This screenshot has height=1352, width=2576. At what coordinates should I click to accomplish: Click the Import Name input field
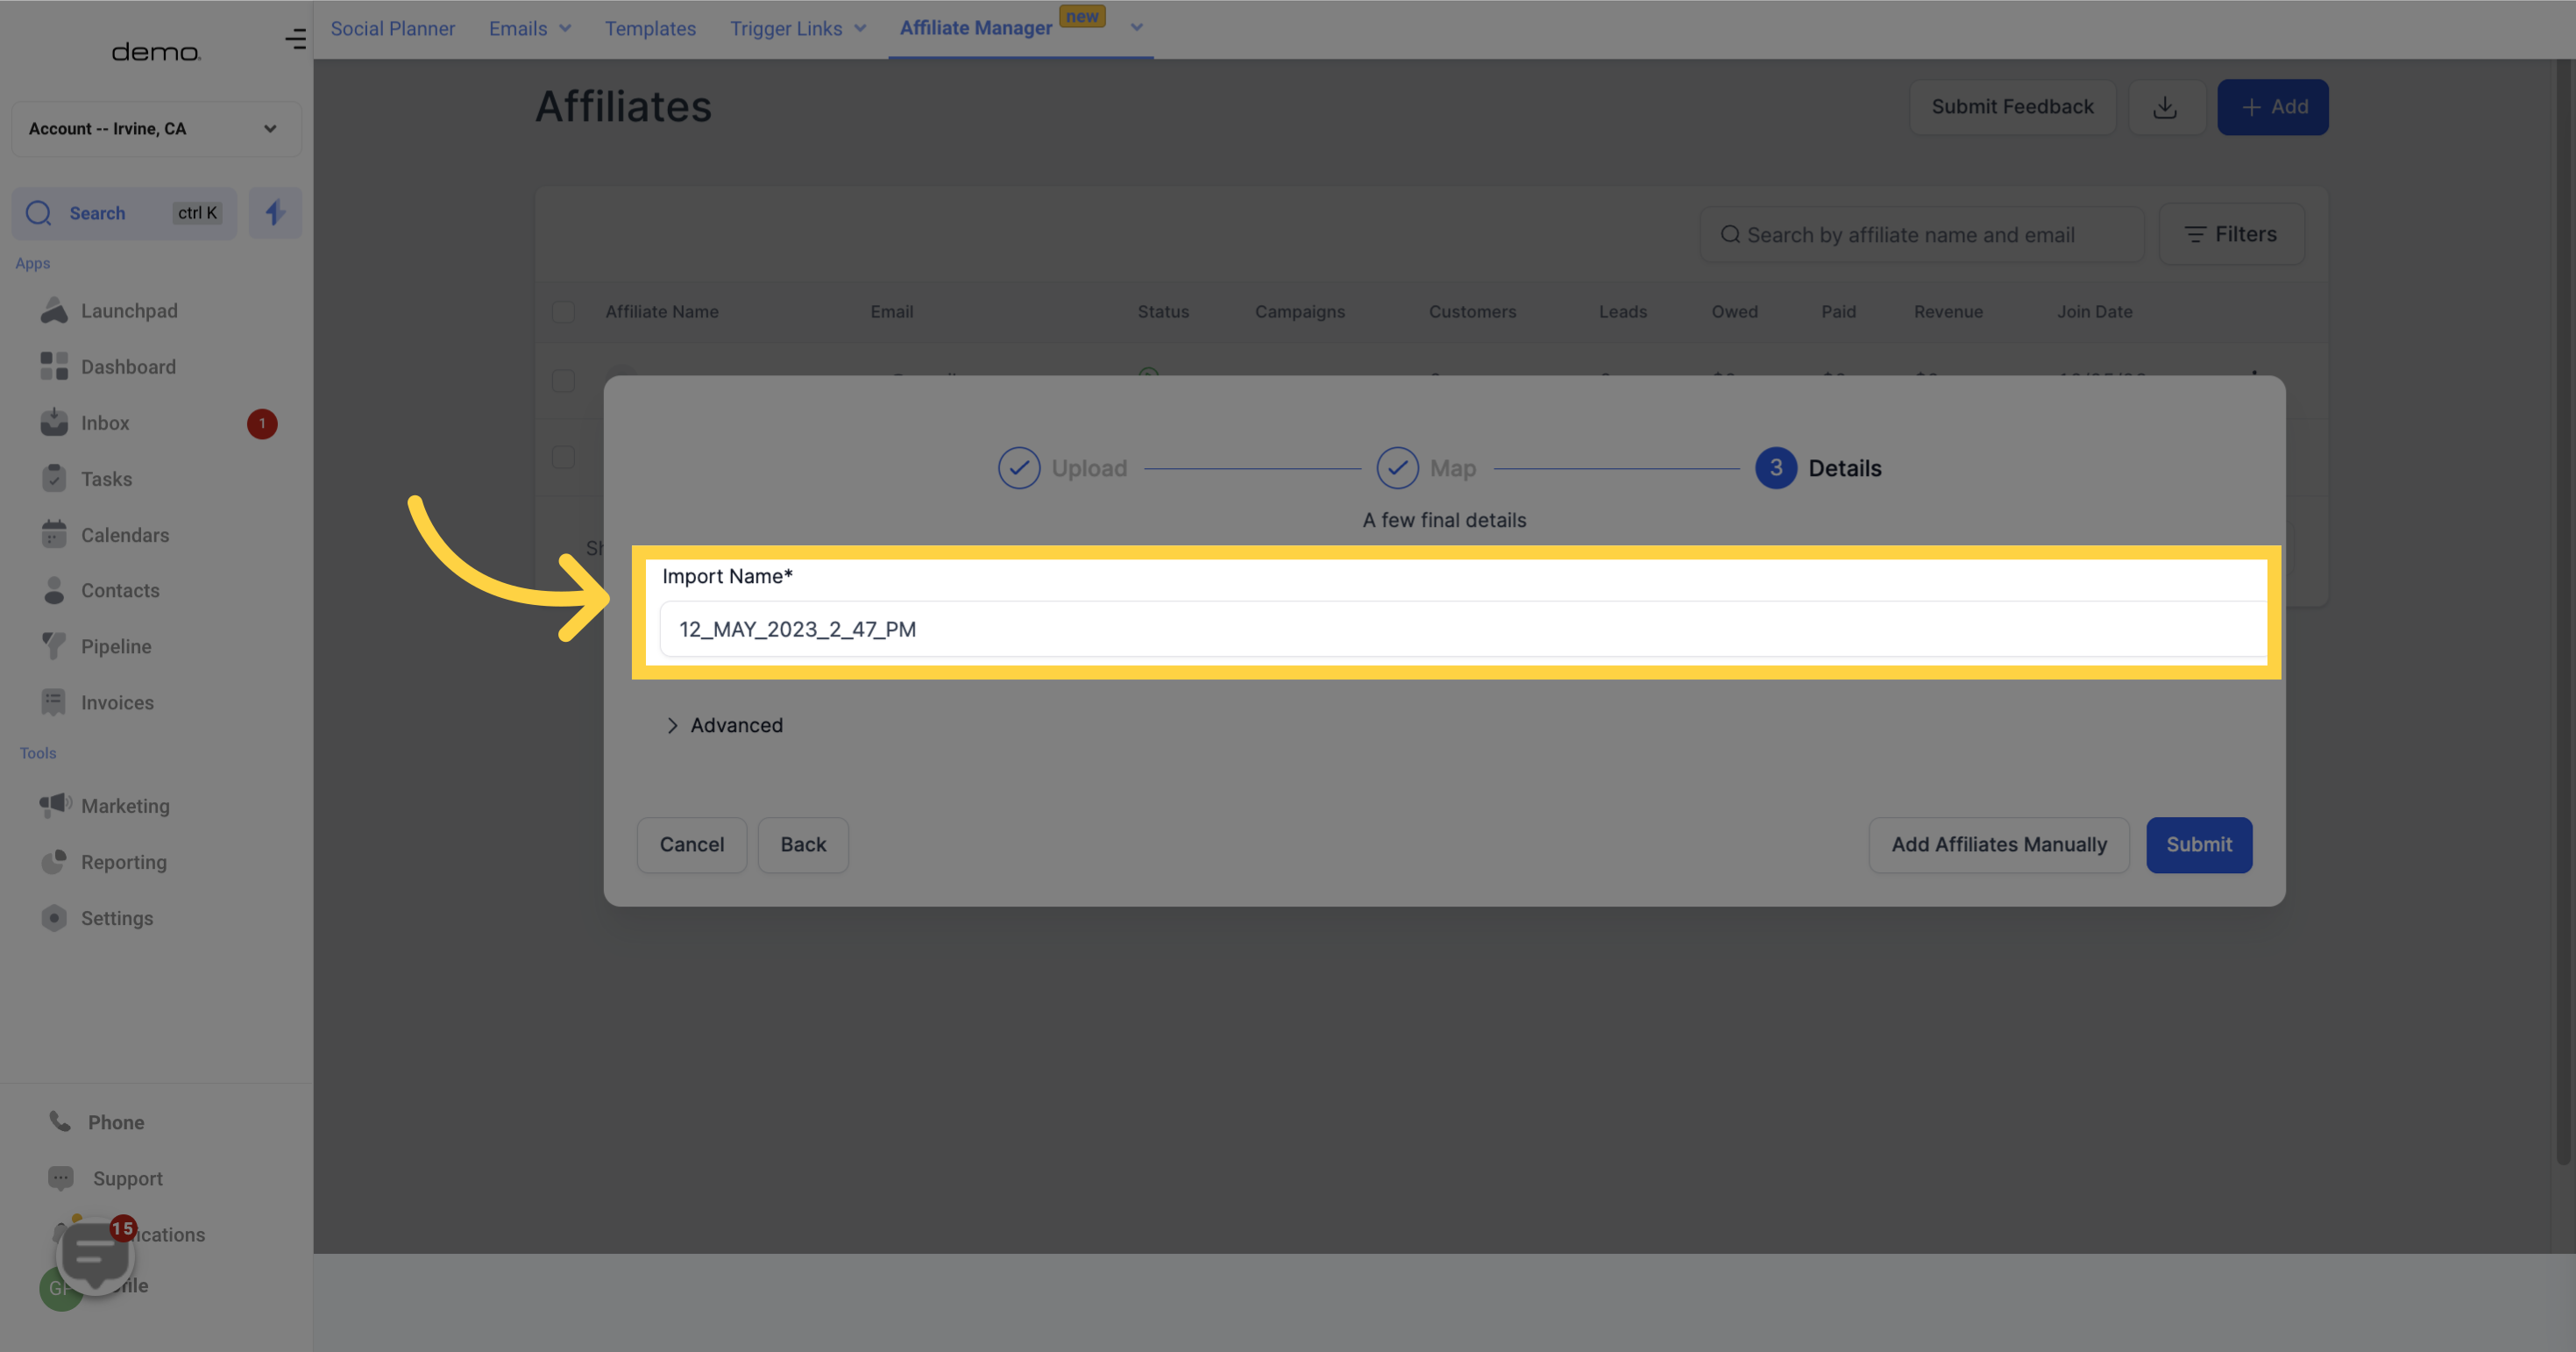[x=1463, y=629]
